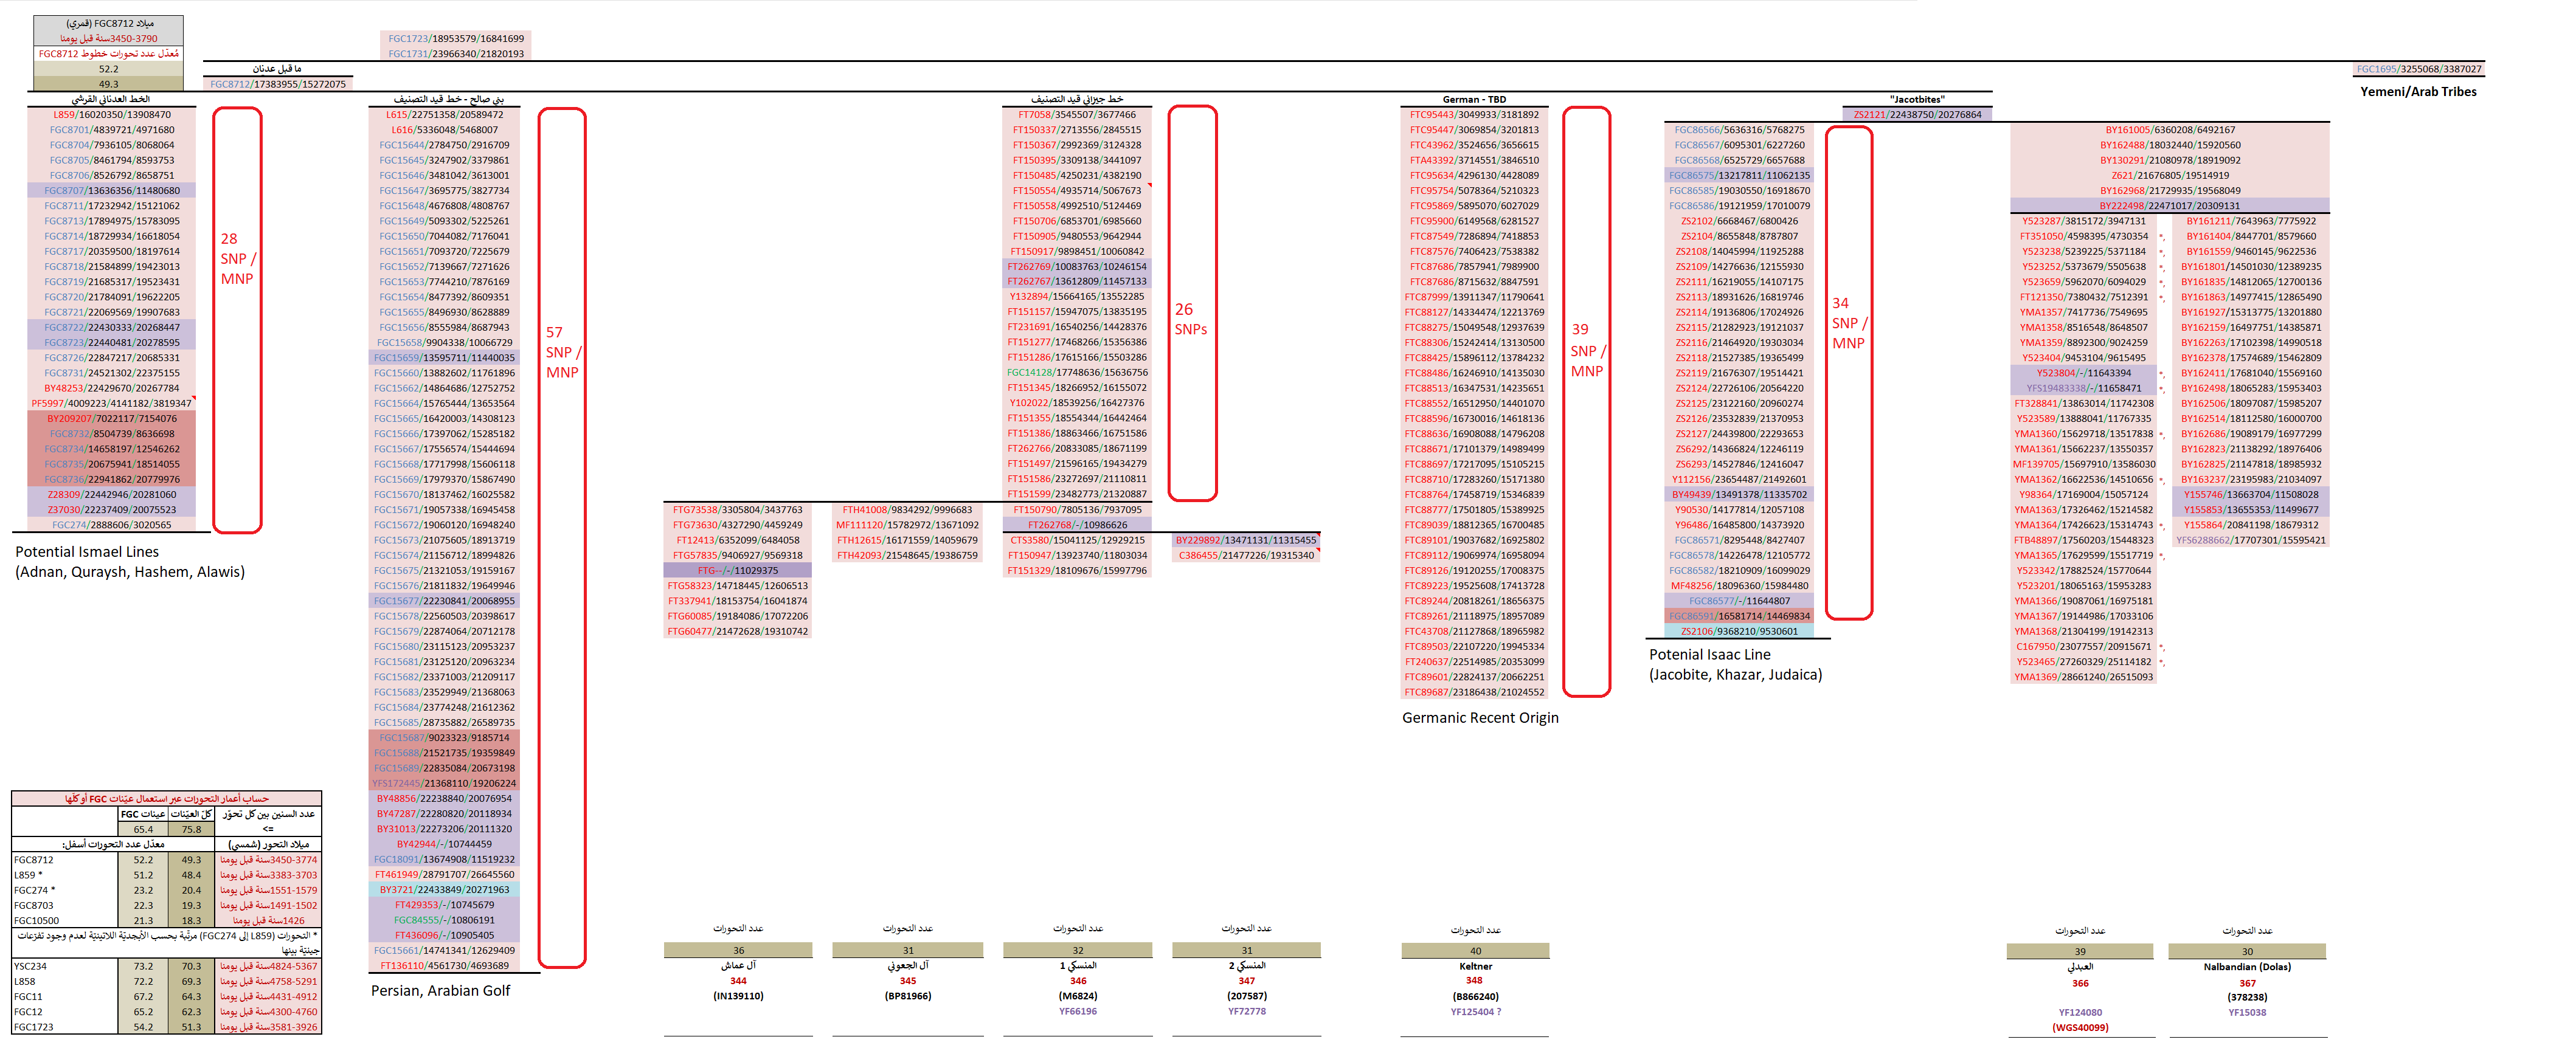
Task: Select the FGC1695/3255068/3387027 cell
Action: pyautogui.click(x=2418, y=69)
